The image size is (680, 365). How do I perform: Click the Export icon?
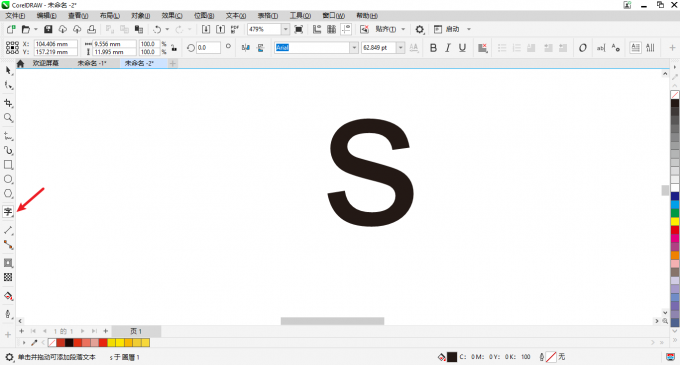click(220, 29)
